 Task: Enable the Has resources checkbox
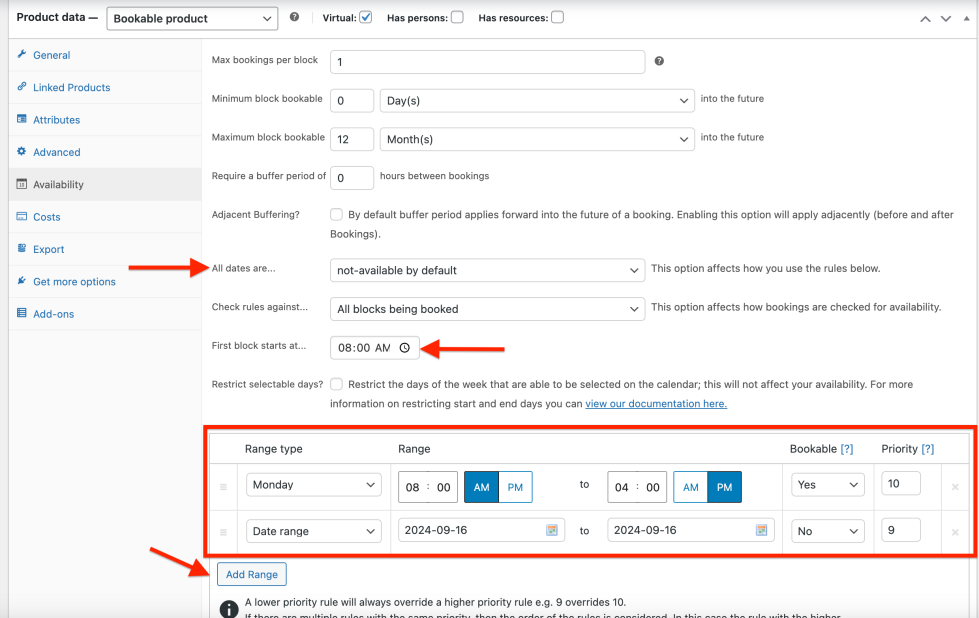point(558,17)
